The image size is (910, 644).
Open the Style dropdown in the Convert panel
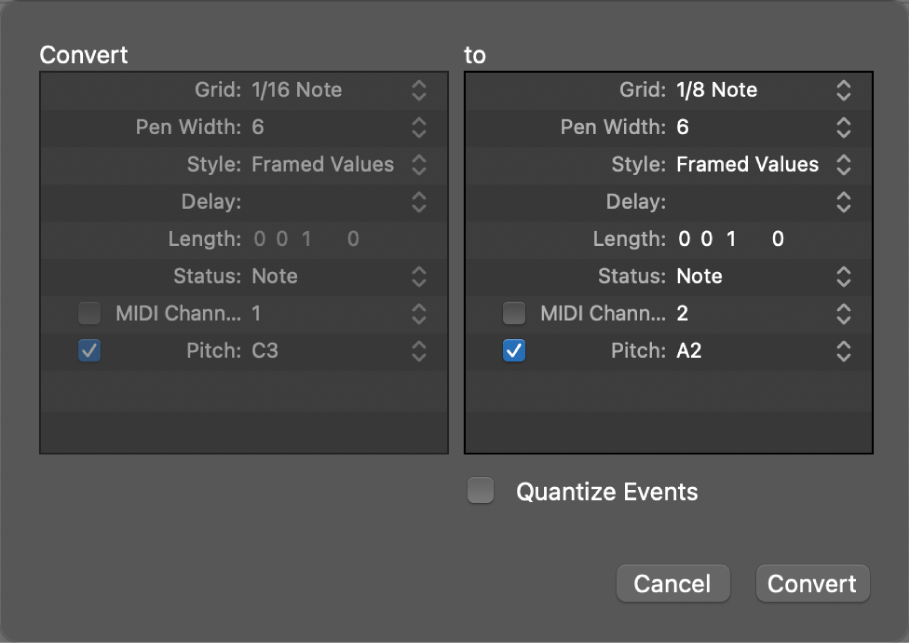coord(419,164)
